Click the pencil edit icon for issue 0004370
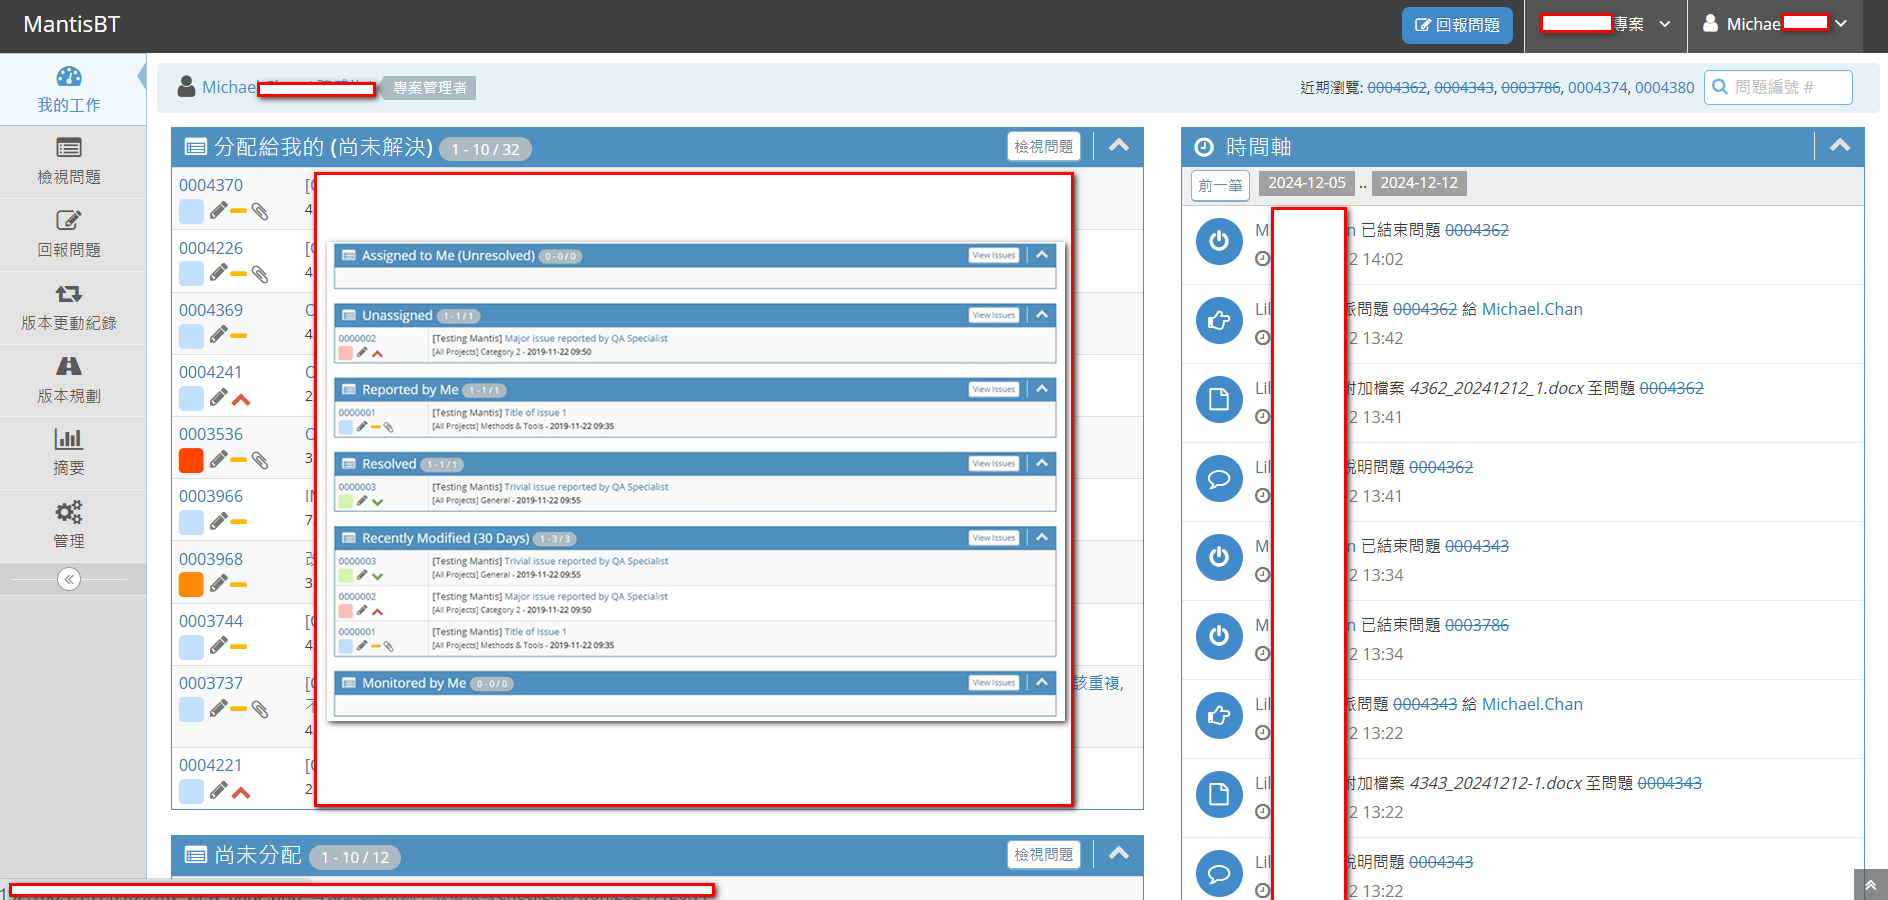Screen dimensions: 1888x900 [x=218, y=211]
